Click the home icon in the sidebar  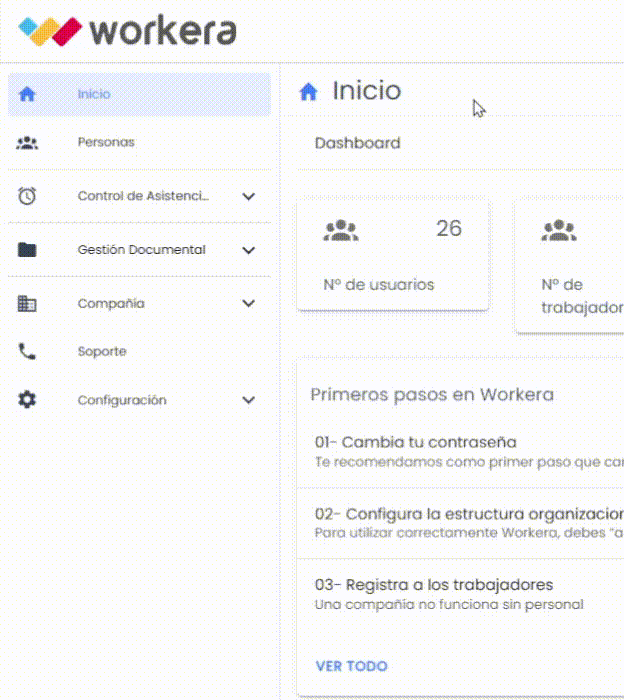(x=27, y=94)
